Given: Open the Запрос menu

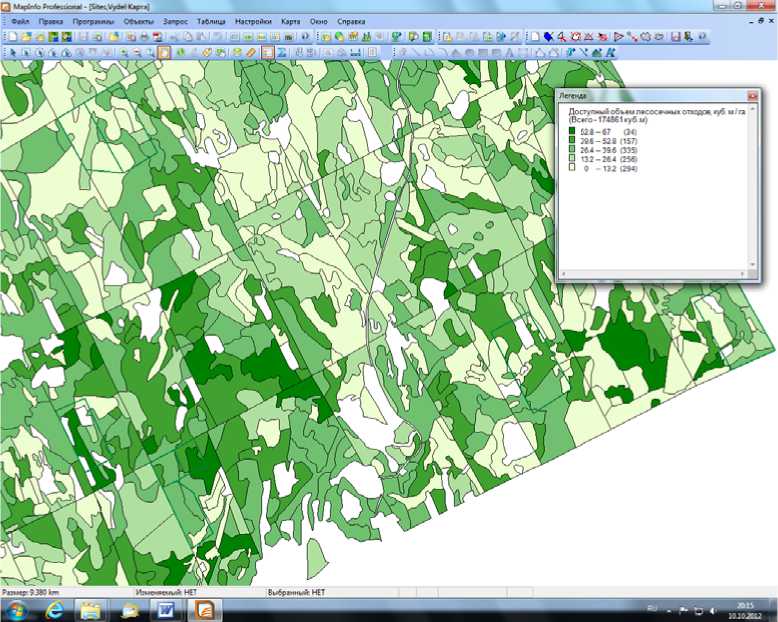Looking at the screenshot, I should (175, 21).
